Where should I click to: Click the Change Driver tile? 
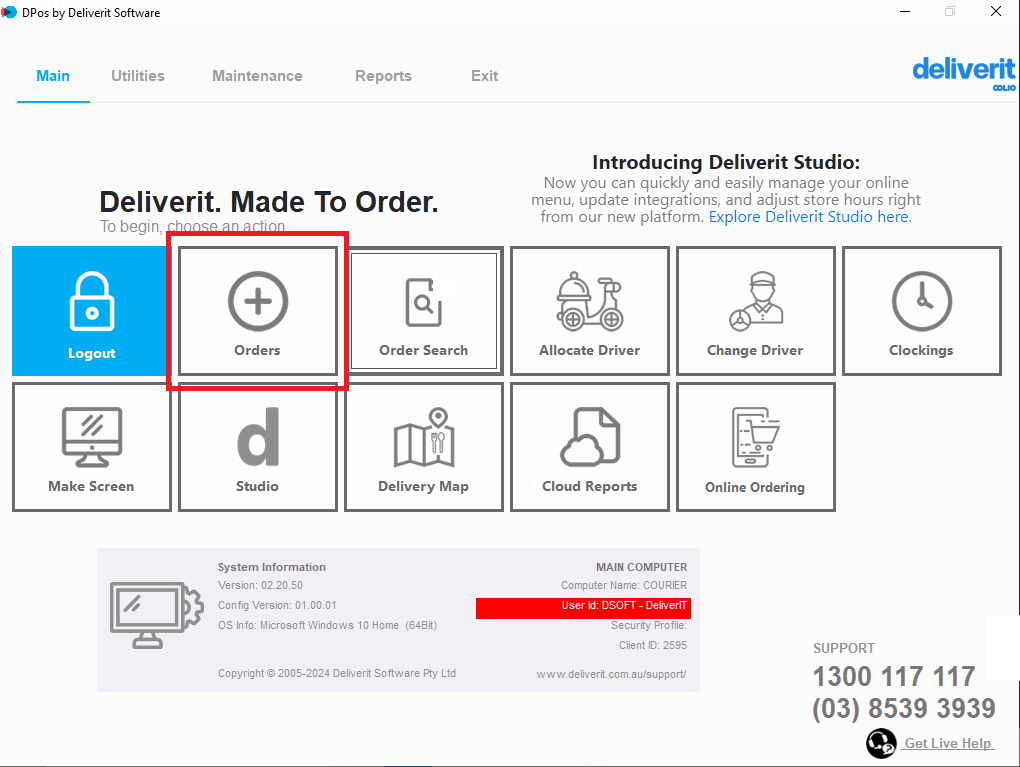click(755, 311)
